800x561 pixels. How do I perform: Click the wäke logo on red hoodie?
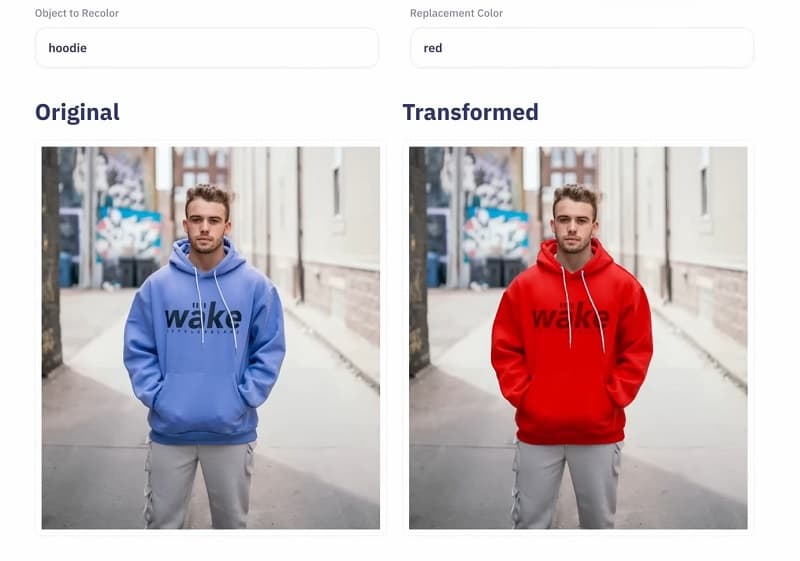[x=570, y=318]
